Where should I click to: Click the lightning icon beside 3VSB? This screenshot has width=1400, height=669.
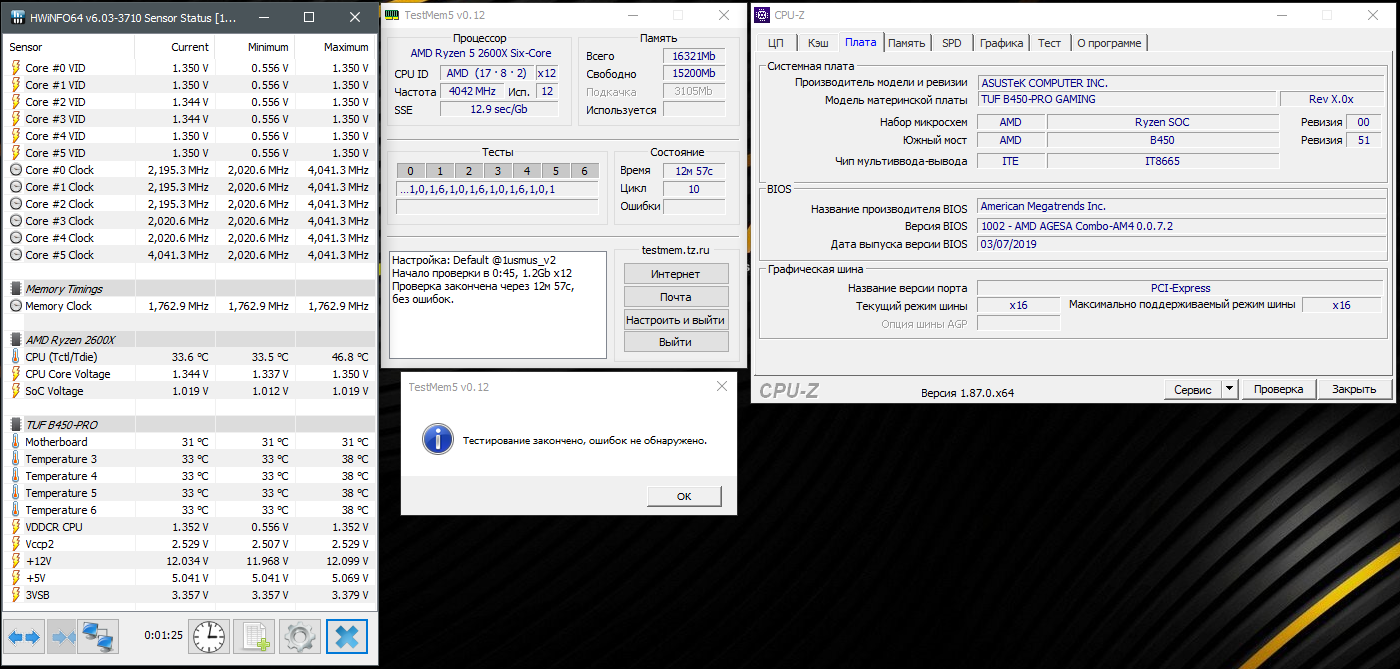[16, 595]
